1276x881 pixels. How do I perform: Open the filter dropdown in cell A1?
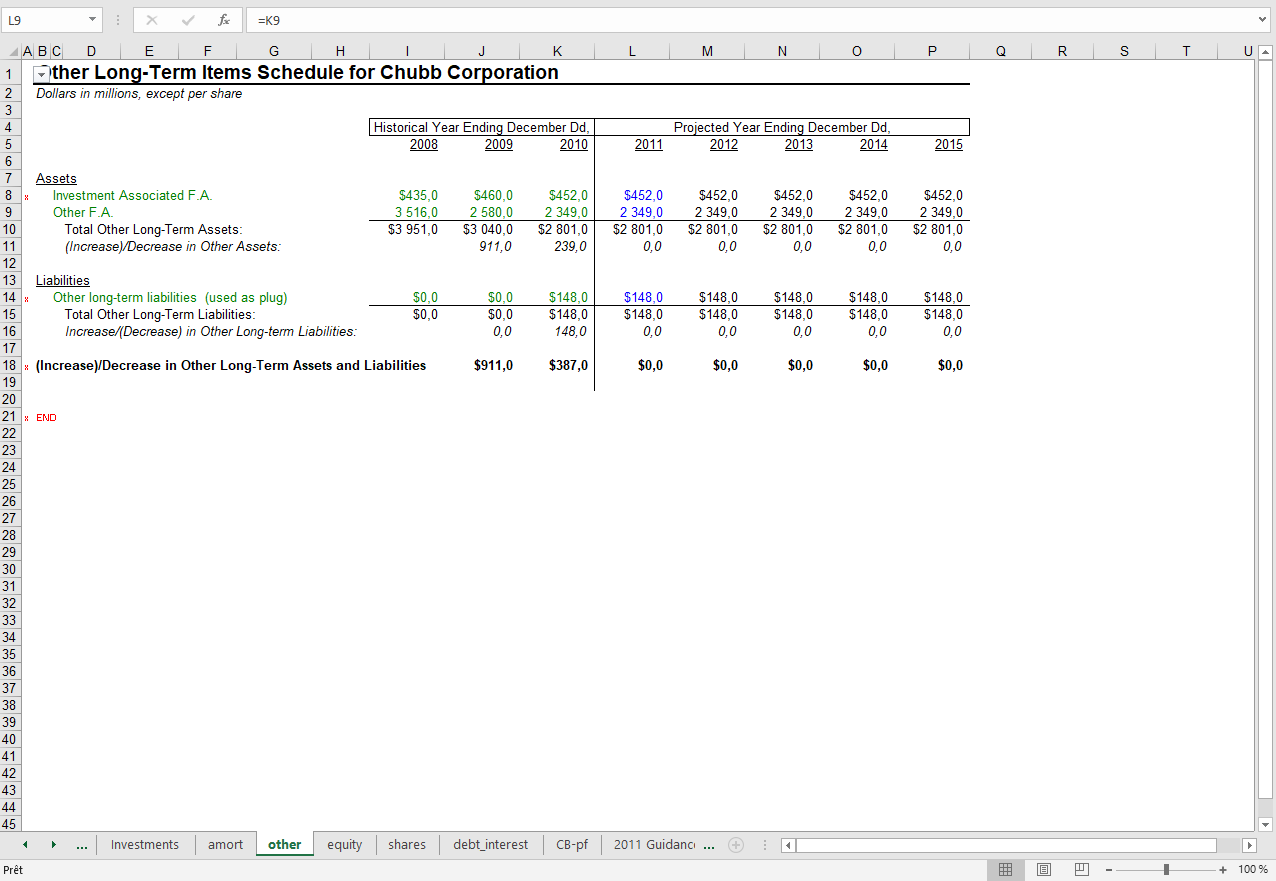click(41, 73)
